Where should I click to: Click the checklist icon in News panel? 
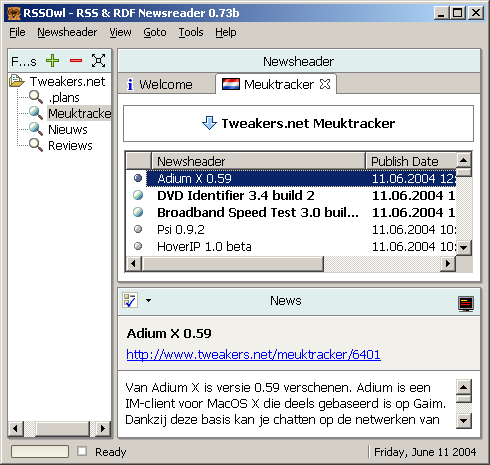pyautogui.click(x=130, y=300)
